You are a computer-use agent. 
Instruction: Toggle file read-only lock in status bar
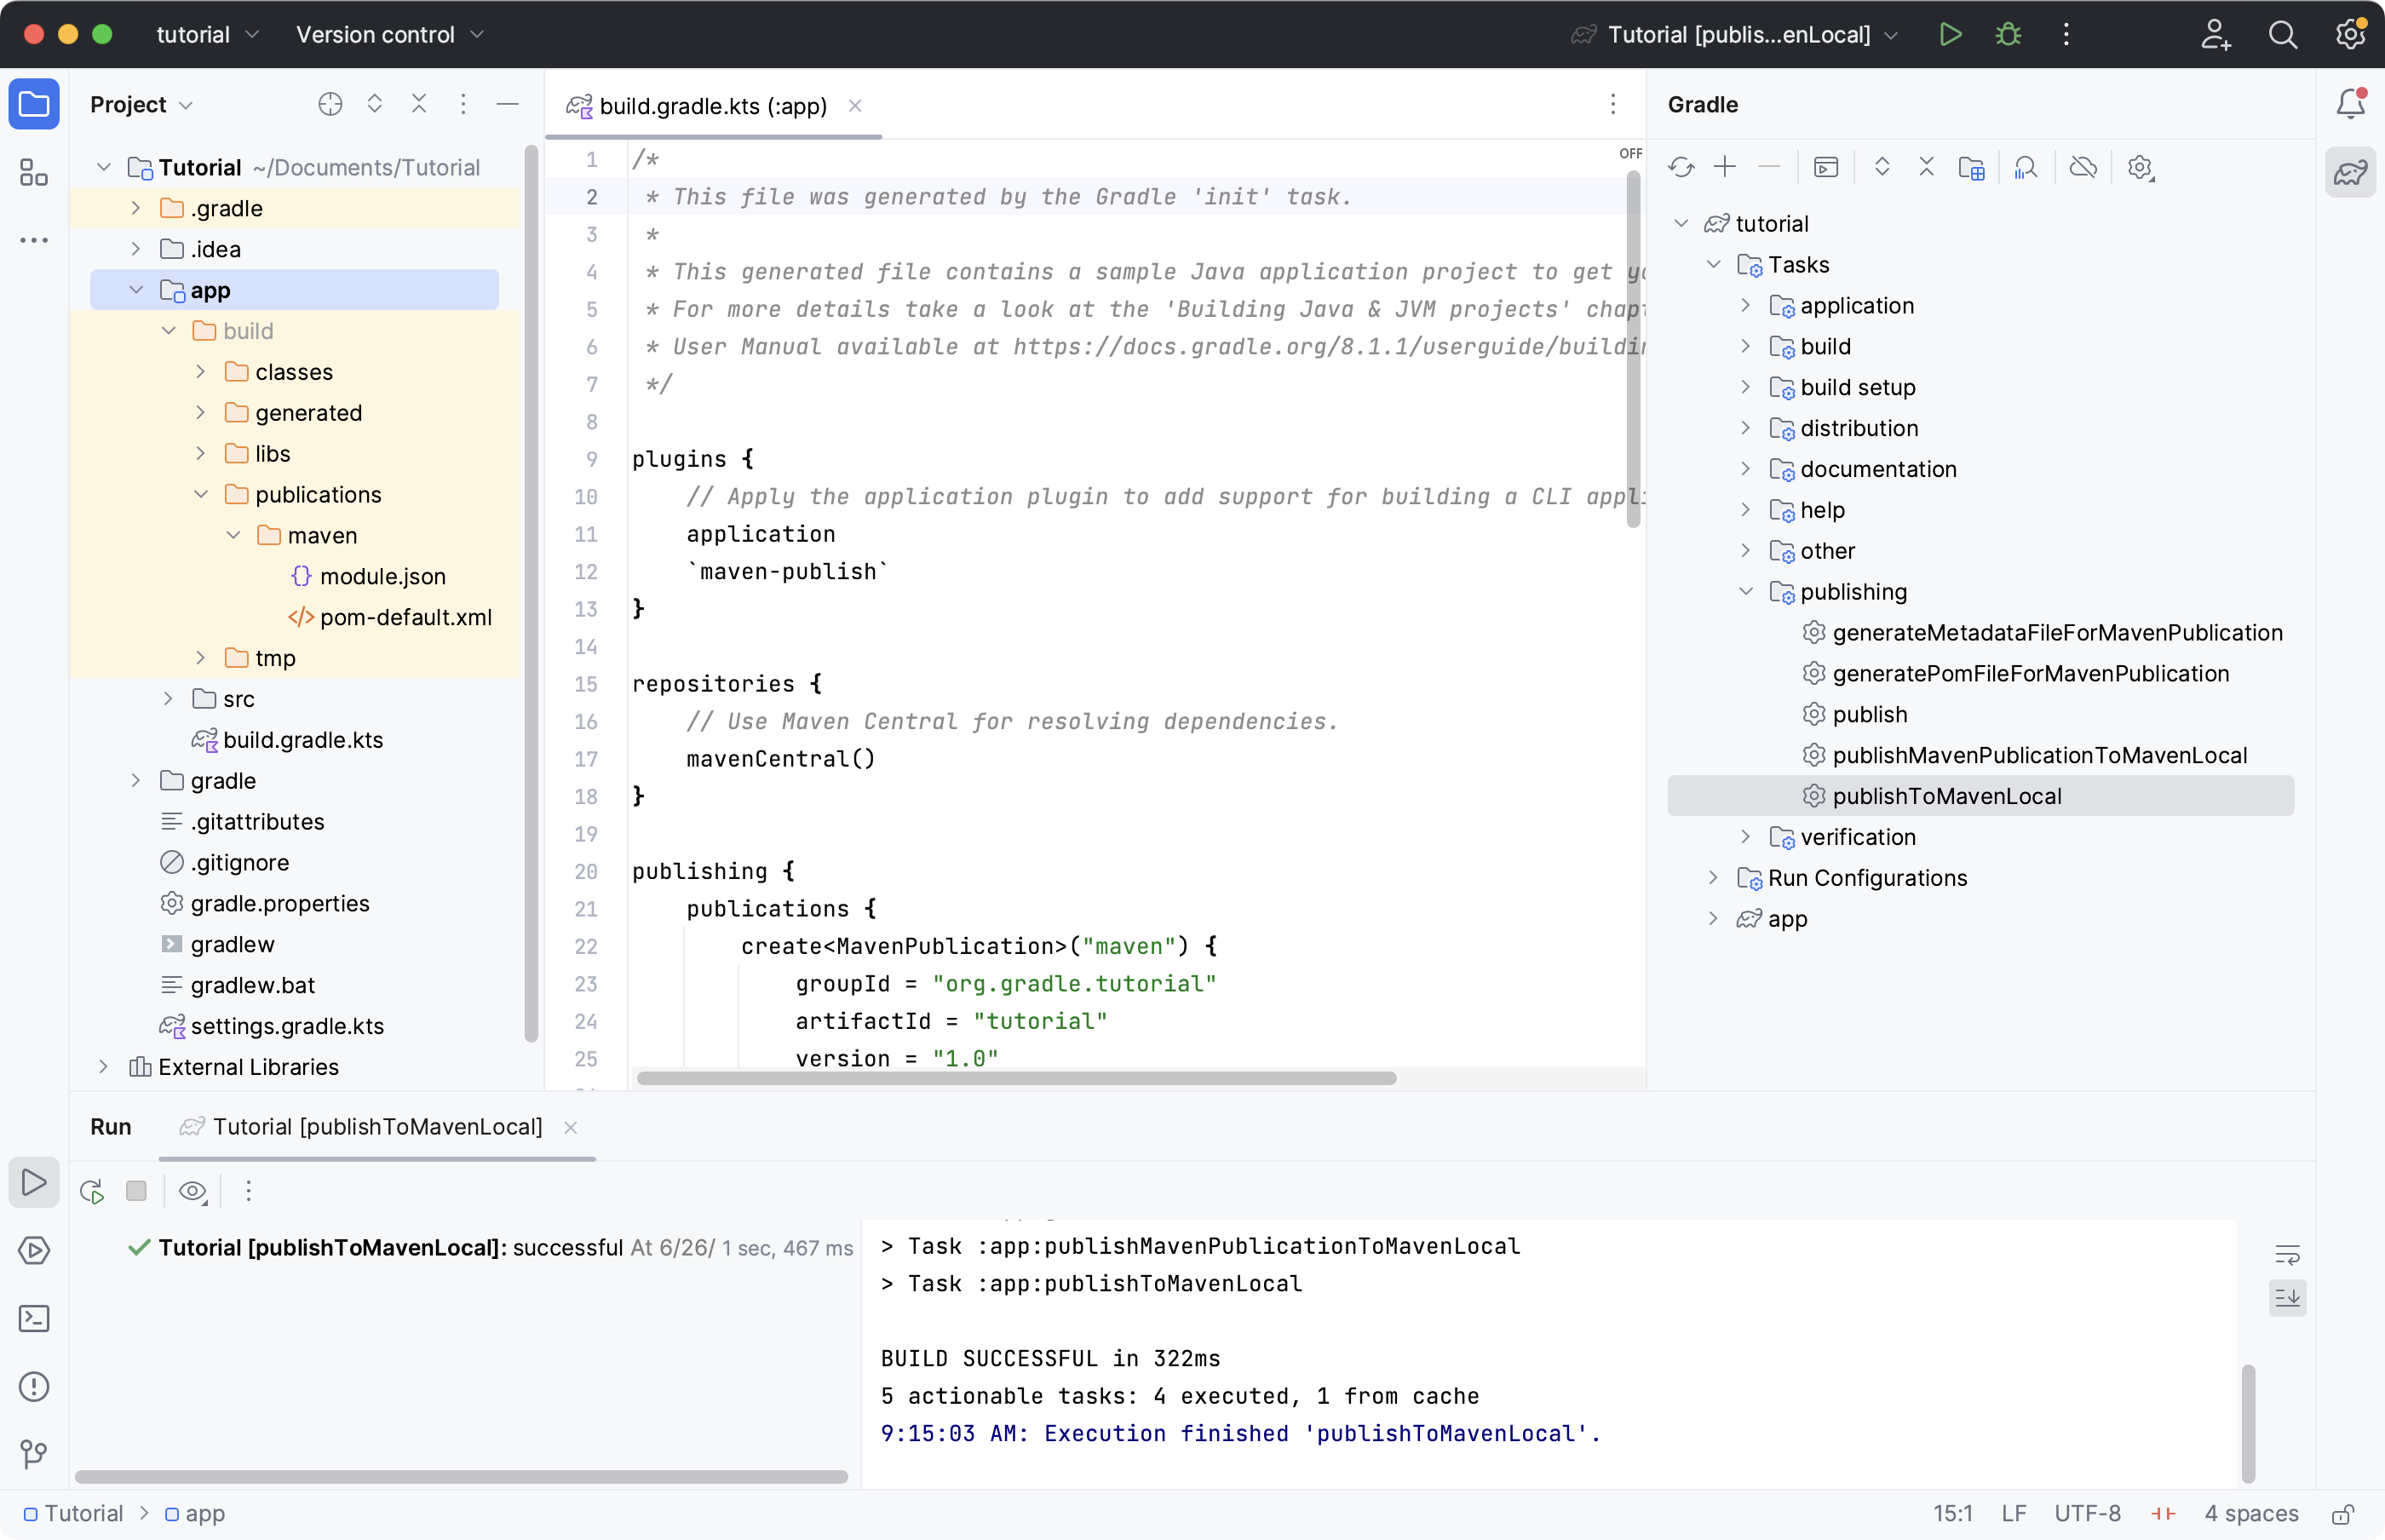pos(2343,1514)
